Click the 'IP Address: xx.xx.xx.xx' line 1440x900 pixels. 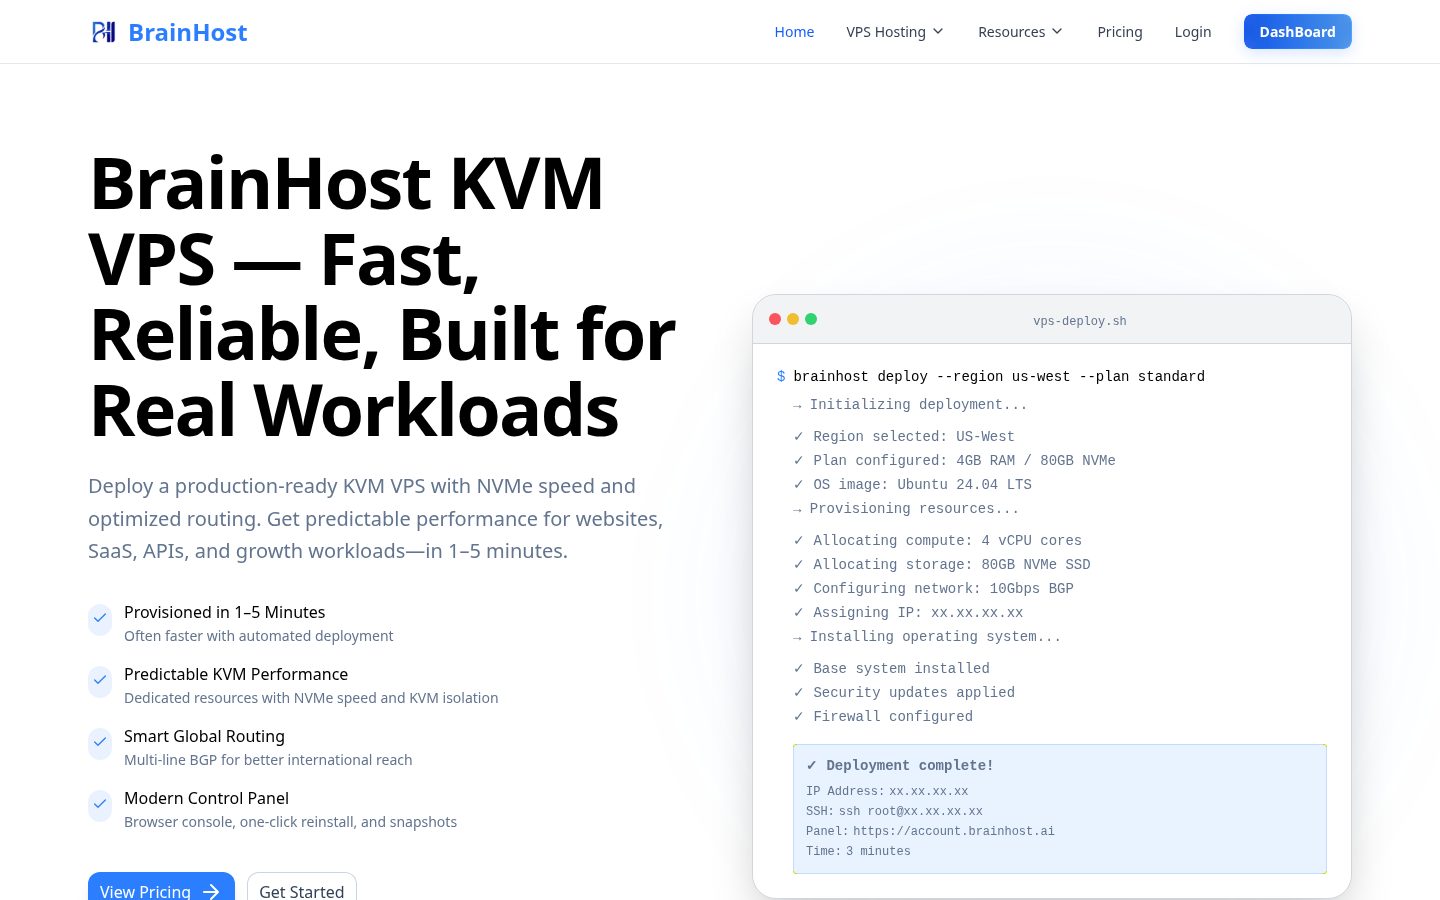tap(887, 791)
